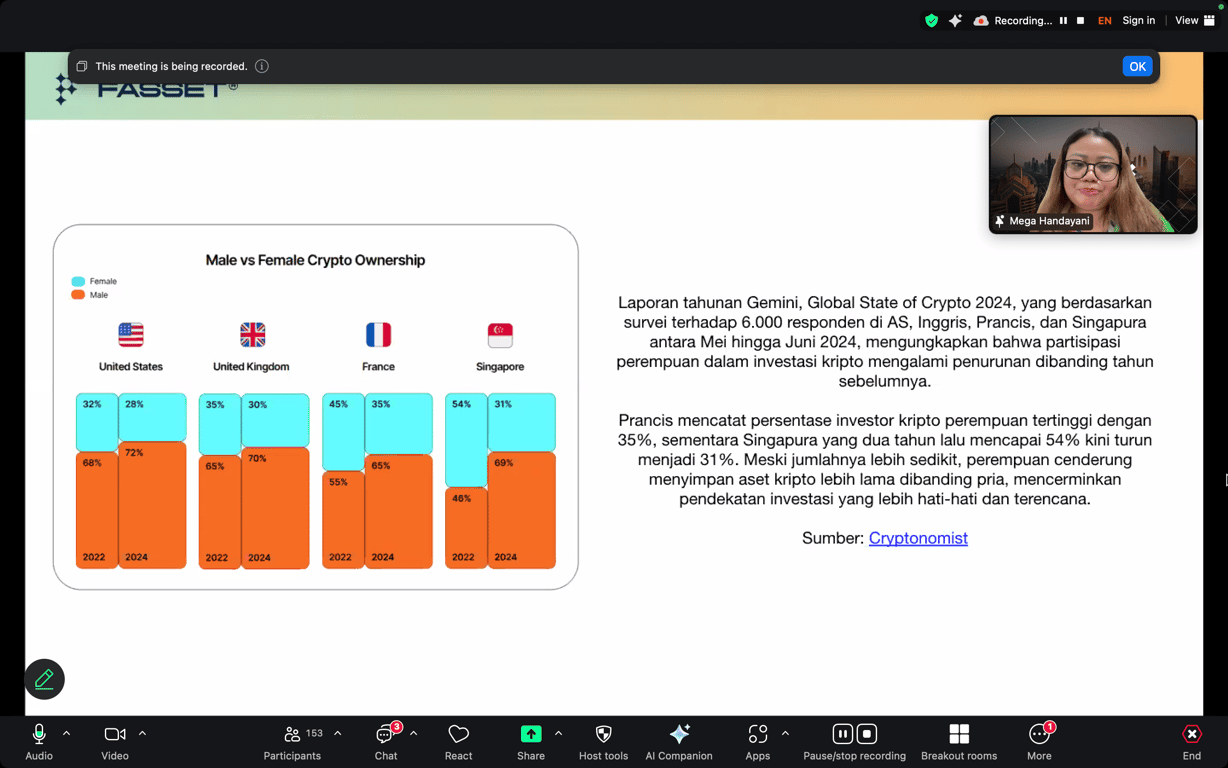
Task: Click Sign in at the top
Action: pos(1139,20)
